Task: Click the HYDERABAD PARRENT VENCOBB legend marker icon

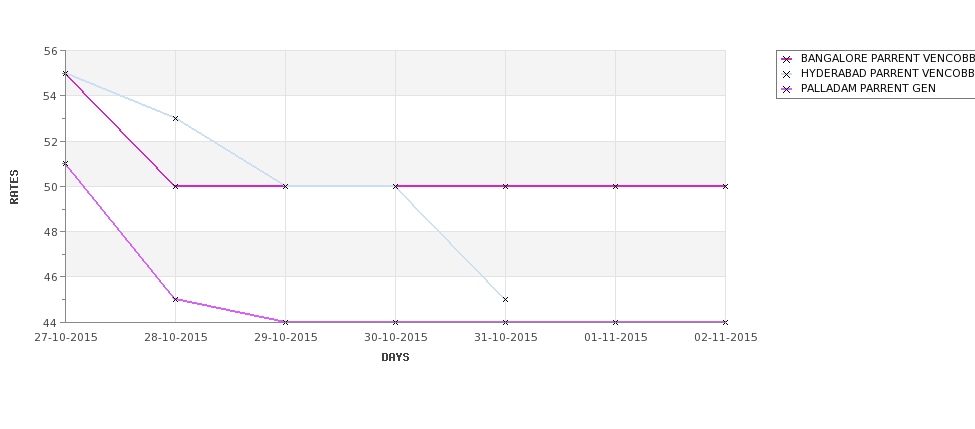Action: (787, 74)
